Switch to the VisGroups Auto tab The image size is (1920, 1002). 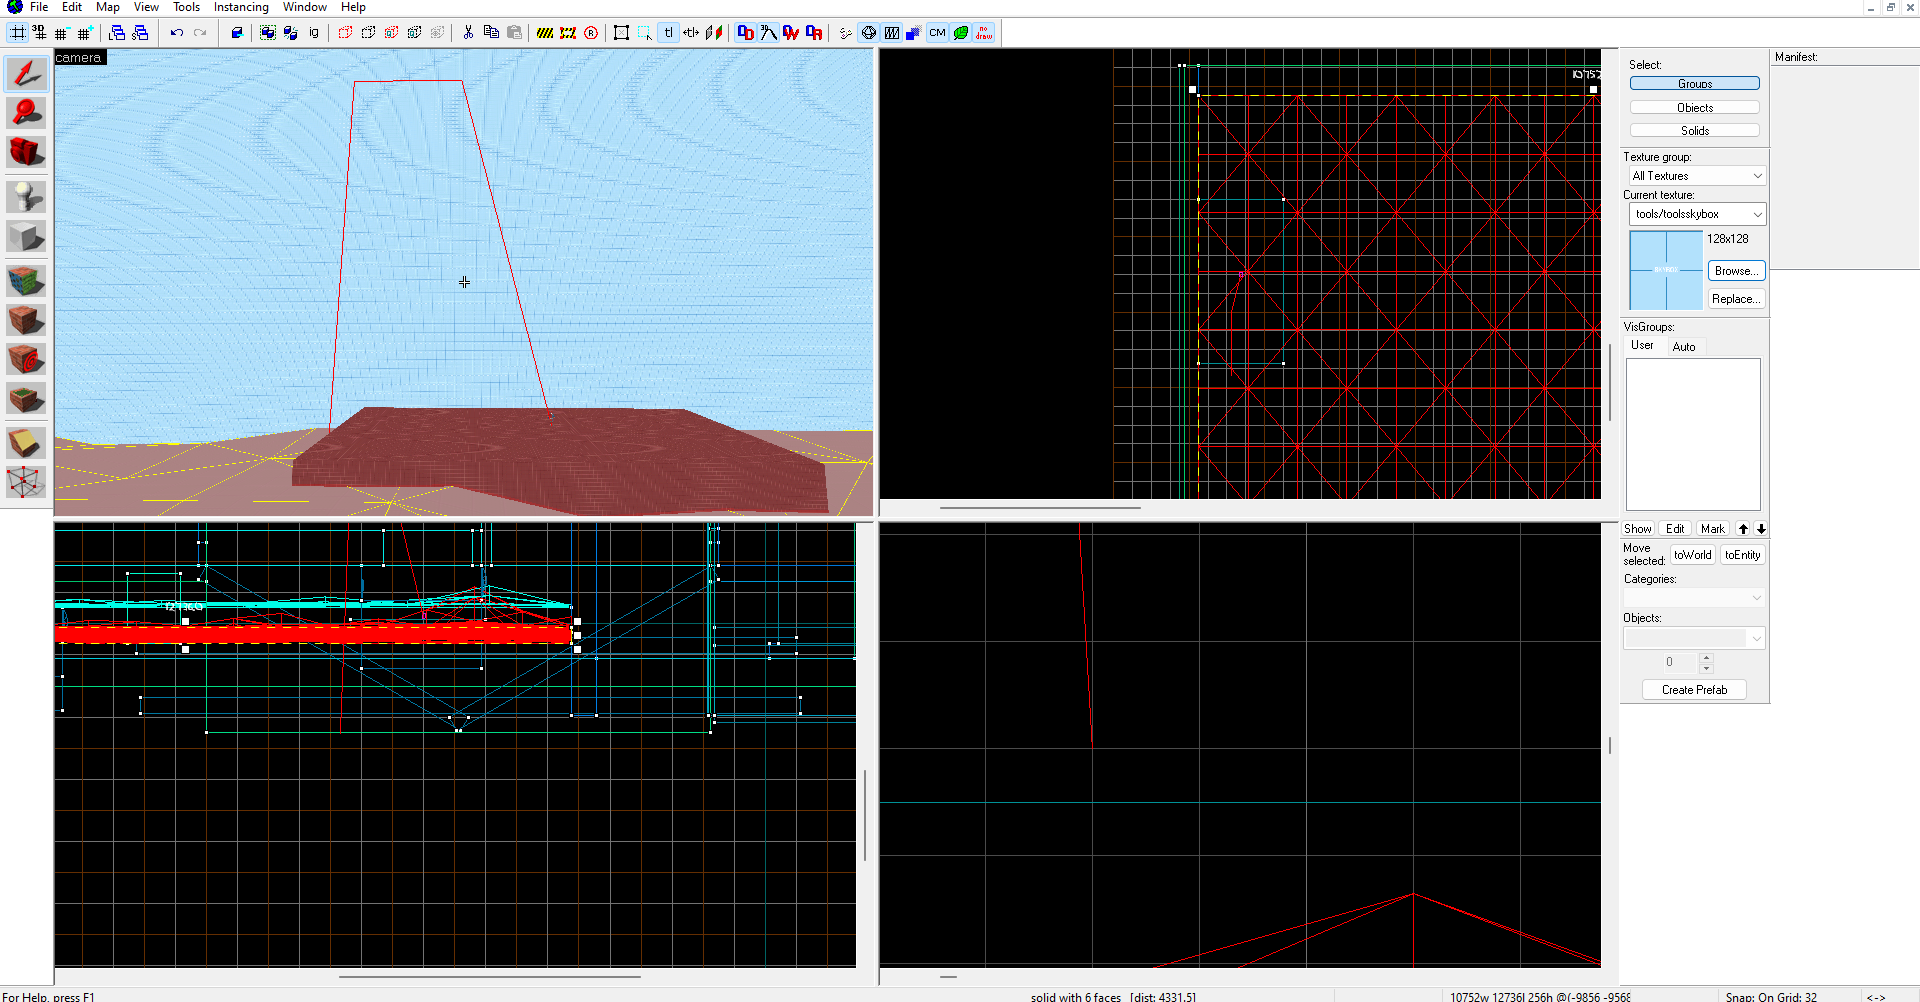coord(1684,347)
